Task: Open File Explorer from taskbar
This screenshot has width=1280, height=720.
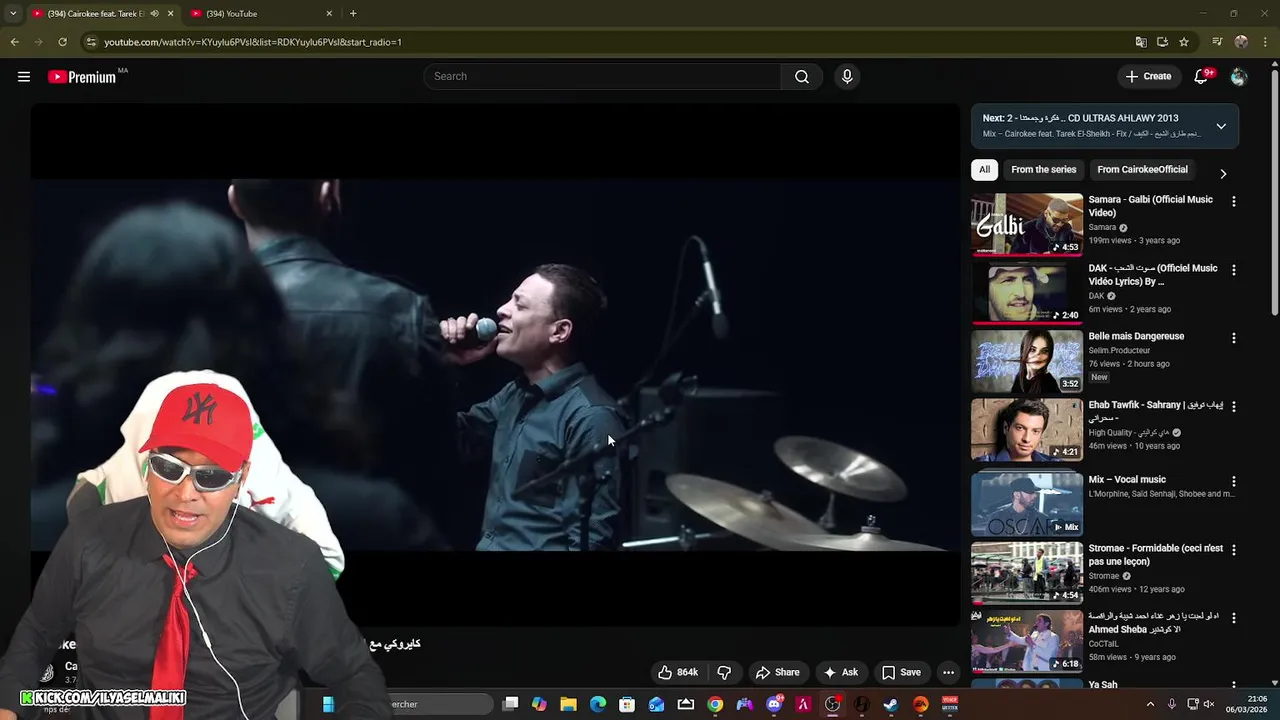Action: tap(568, 705)
